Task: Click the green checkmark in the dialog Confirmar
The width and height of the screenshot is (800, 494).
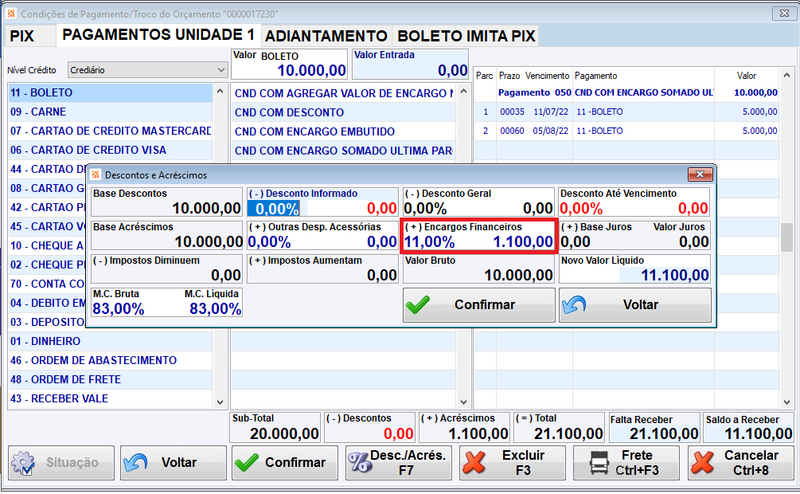Action: click(418, 305)
